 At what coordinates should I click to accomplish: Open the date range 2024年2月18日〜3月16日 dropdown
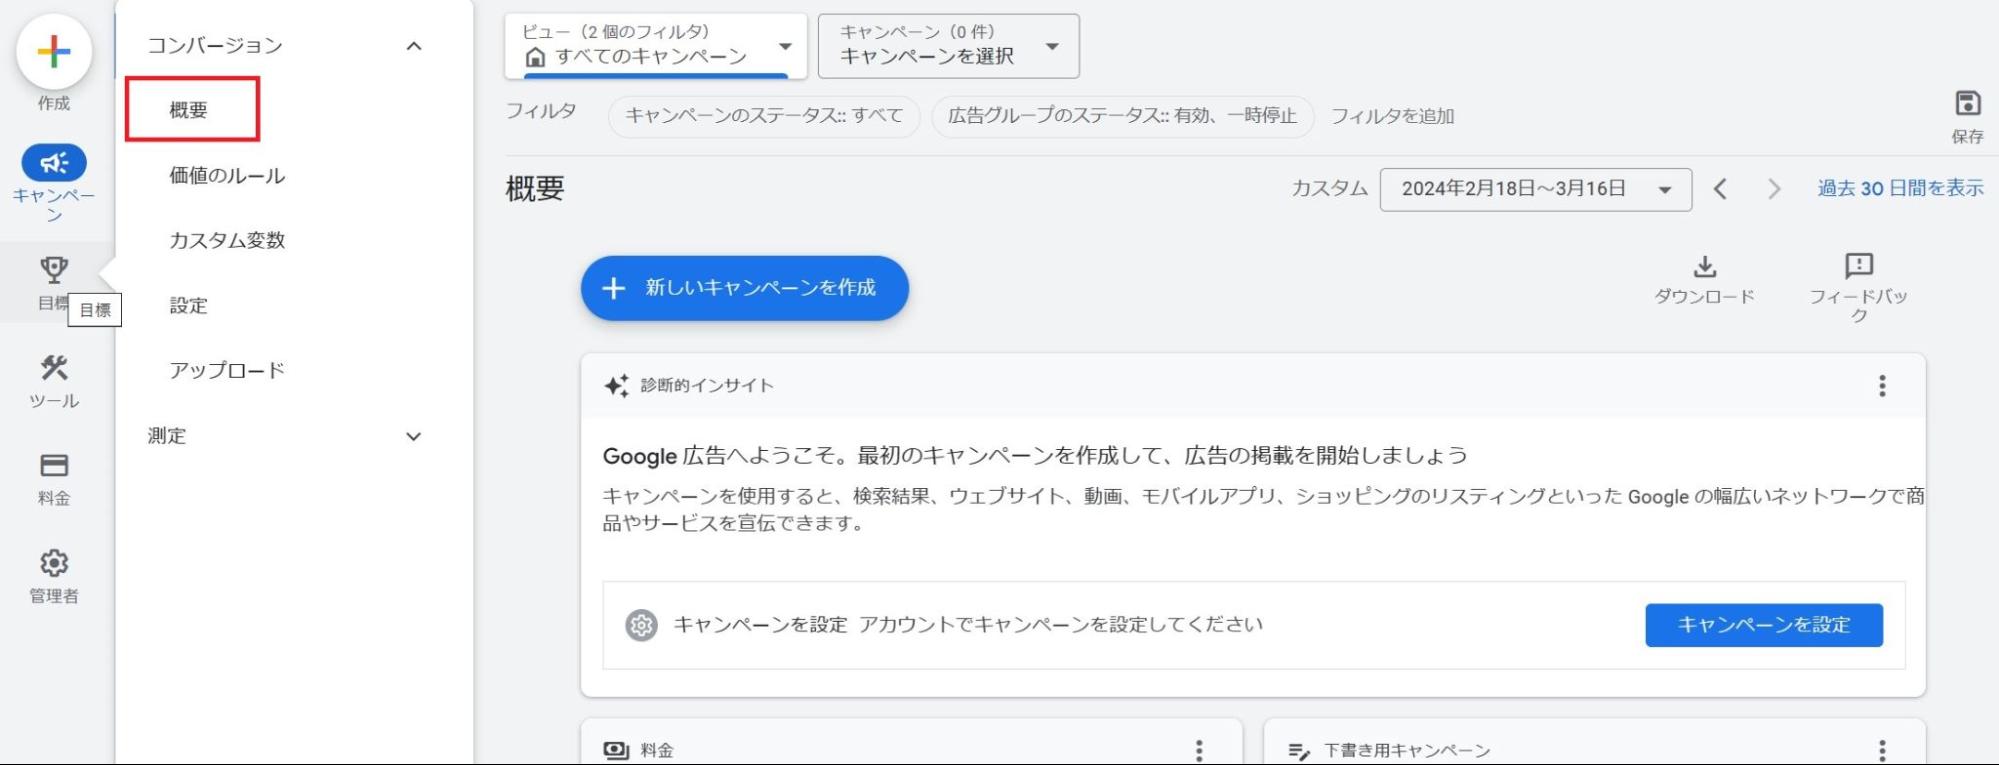tap(1535, 189)
